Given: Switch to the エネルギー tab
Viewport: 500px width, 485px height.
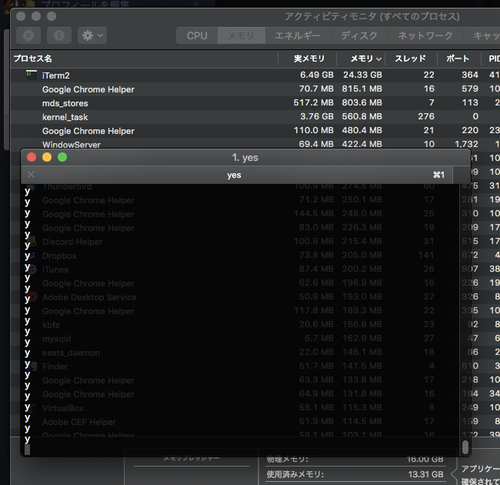Looking at the screenshot, I should [x=298, y=35].
